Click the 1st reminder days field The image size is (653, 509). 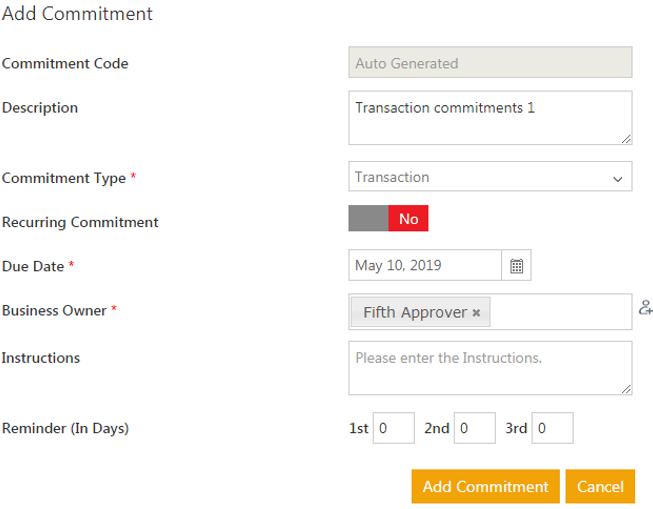(394, 428)
